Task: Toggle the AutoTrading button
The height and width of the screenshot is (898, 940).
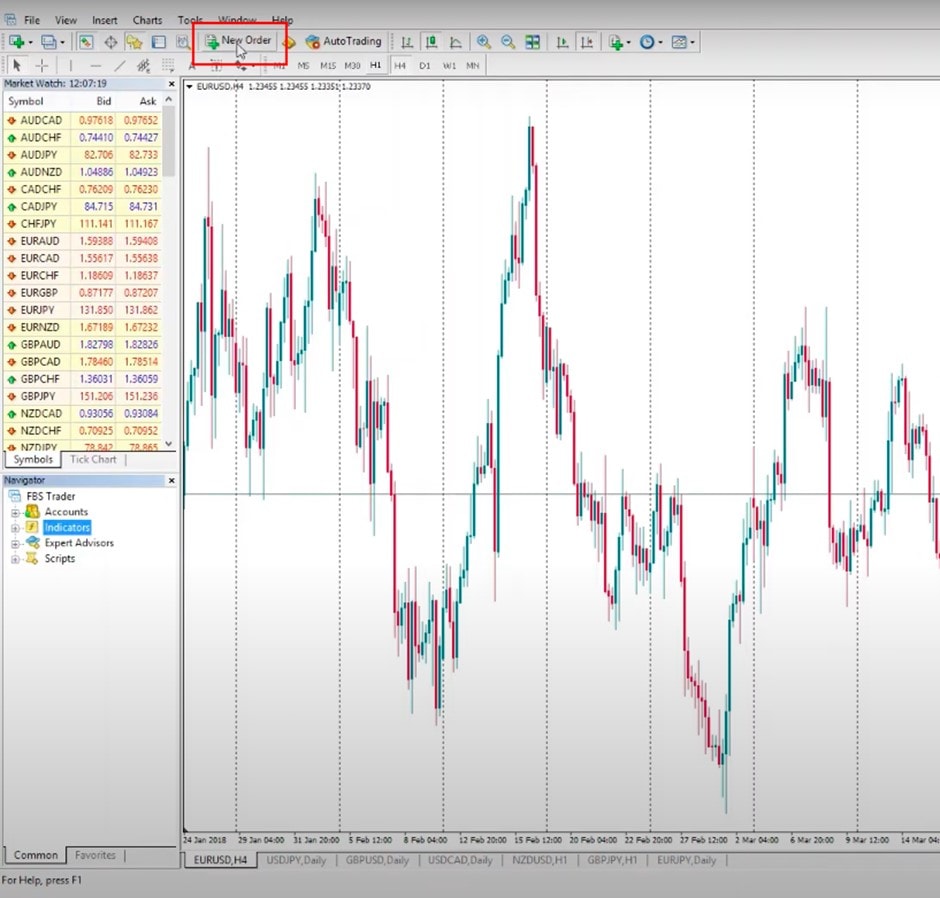Action: [343, 42]
